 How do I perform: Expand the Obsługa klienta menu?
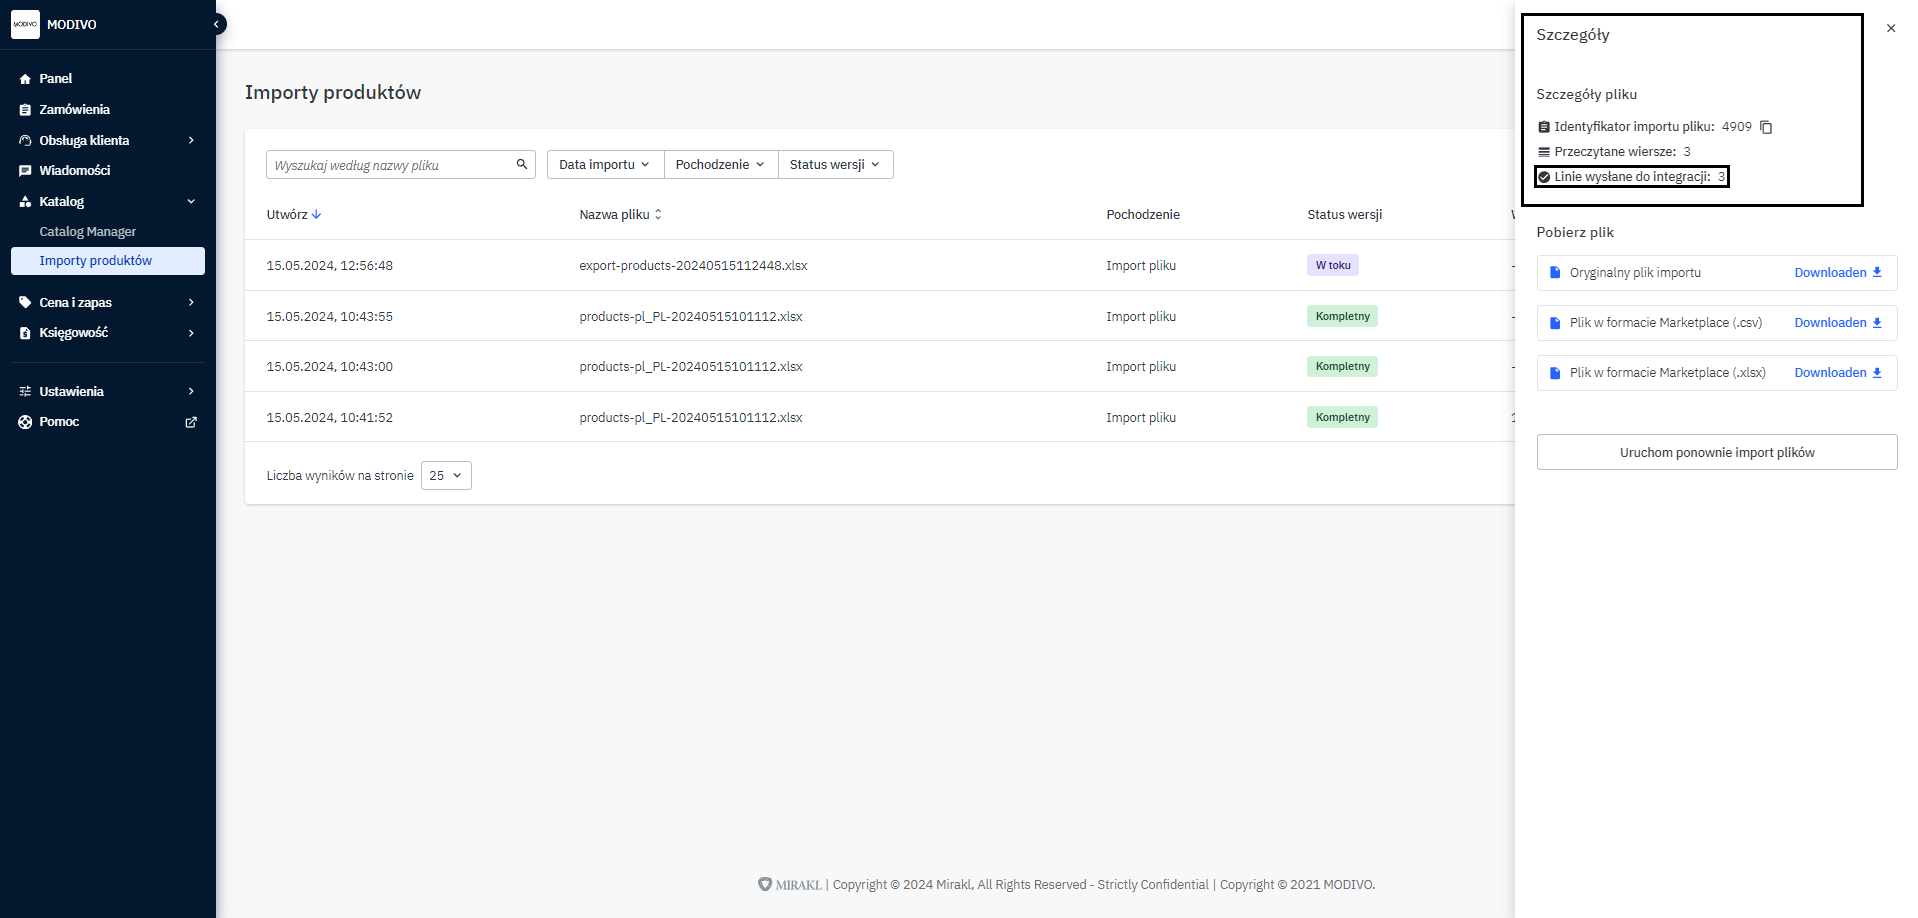(x=190, y=141)
